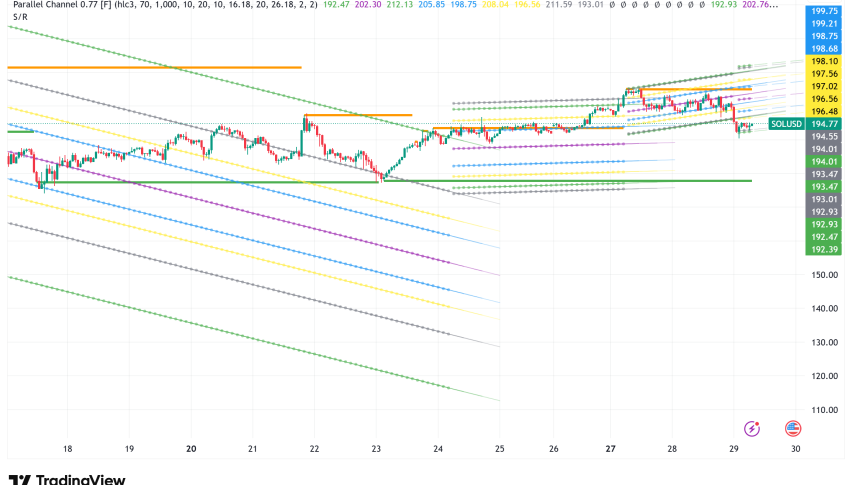
Task: Click the 150.00 price scale level
Action: [x=825, y=275]
